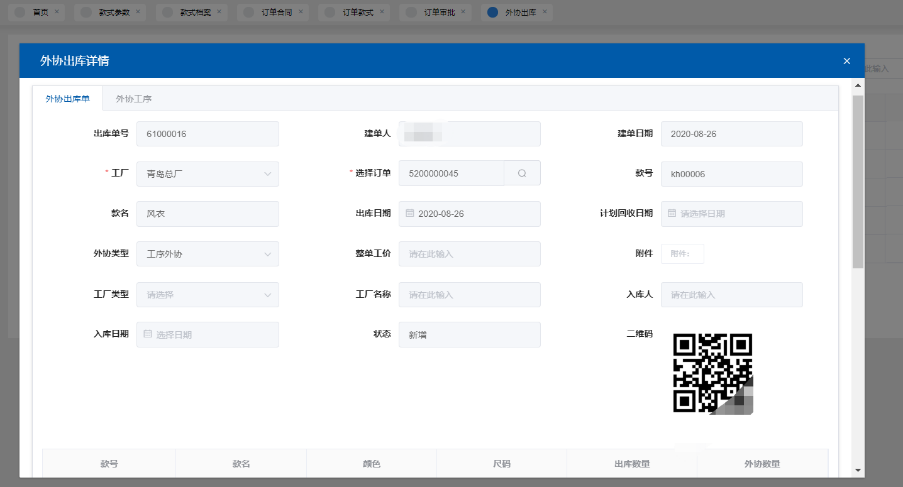Image resolution: width=903 pixels, height=487 pixels.
Task: Click the 工厂名称 input field
Action: (x=469, y=295)
